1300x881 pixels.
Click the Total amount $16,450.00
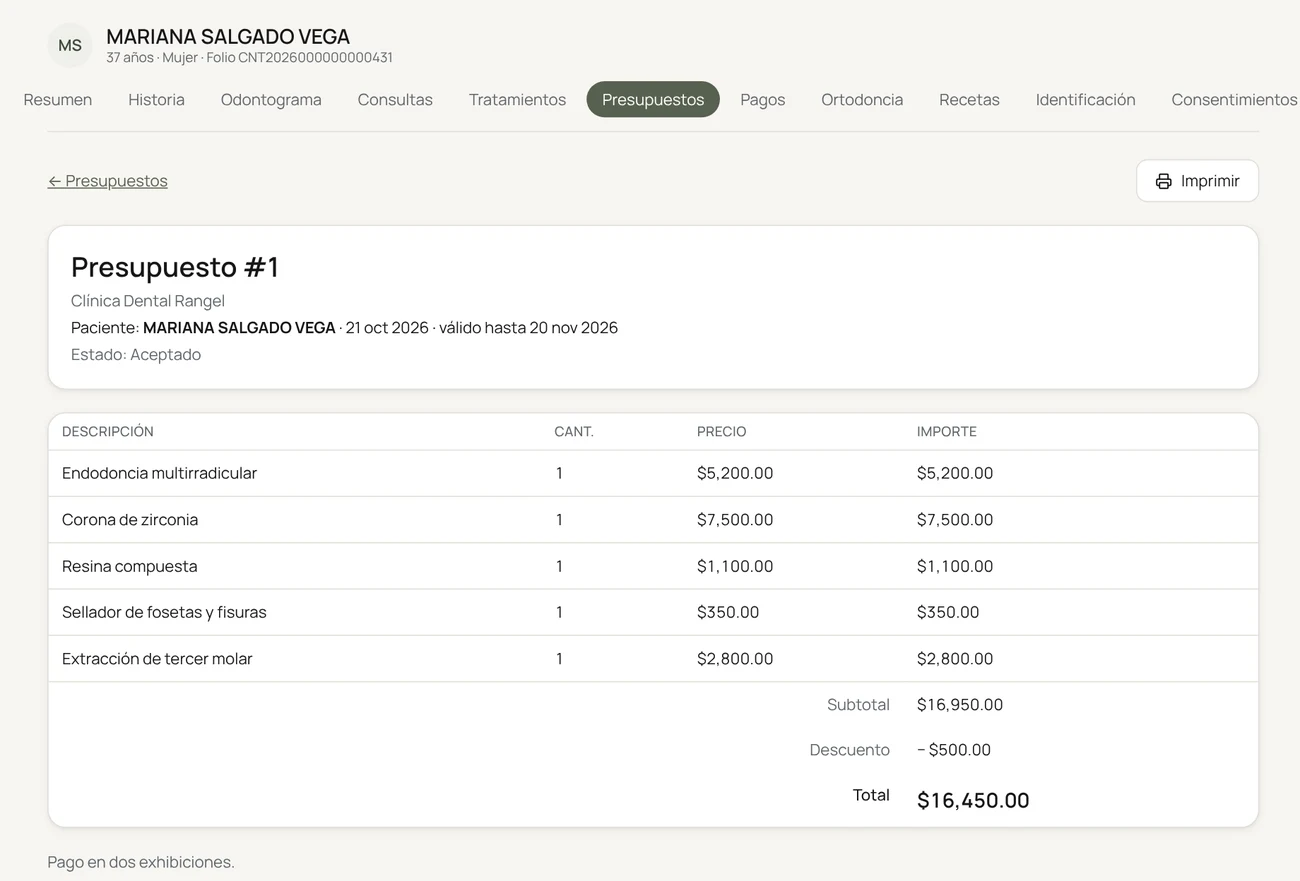973,800
